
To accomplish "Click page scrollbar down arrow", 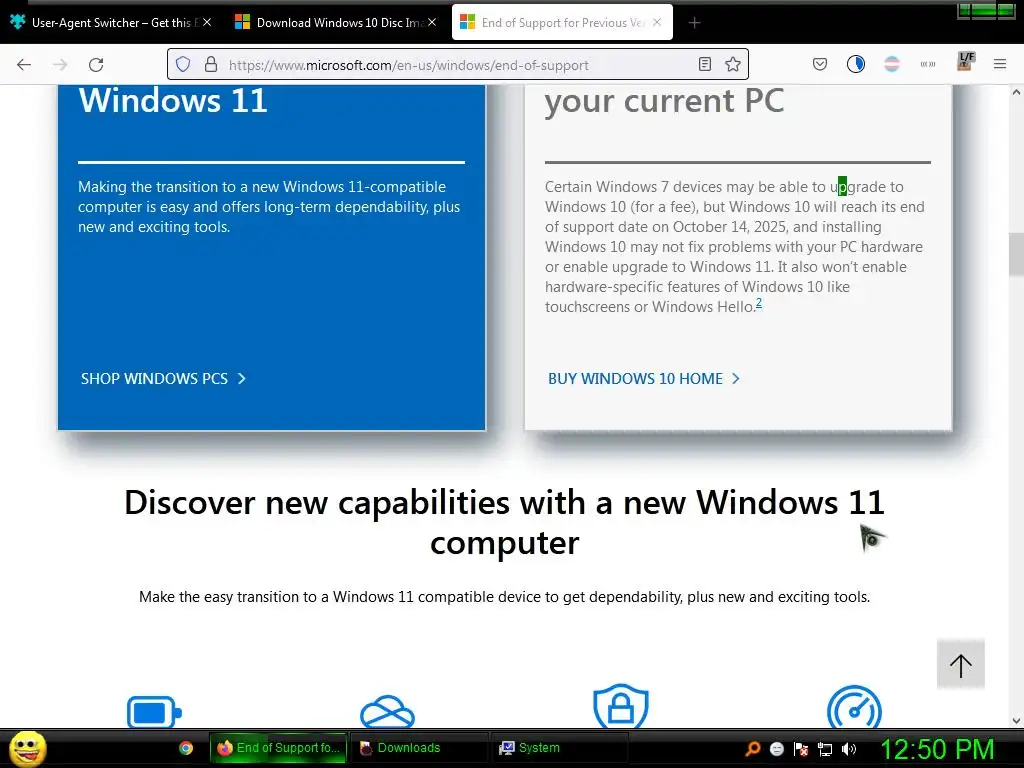I will click(1016, 720).
